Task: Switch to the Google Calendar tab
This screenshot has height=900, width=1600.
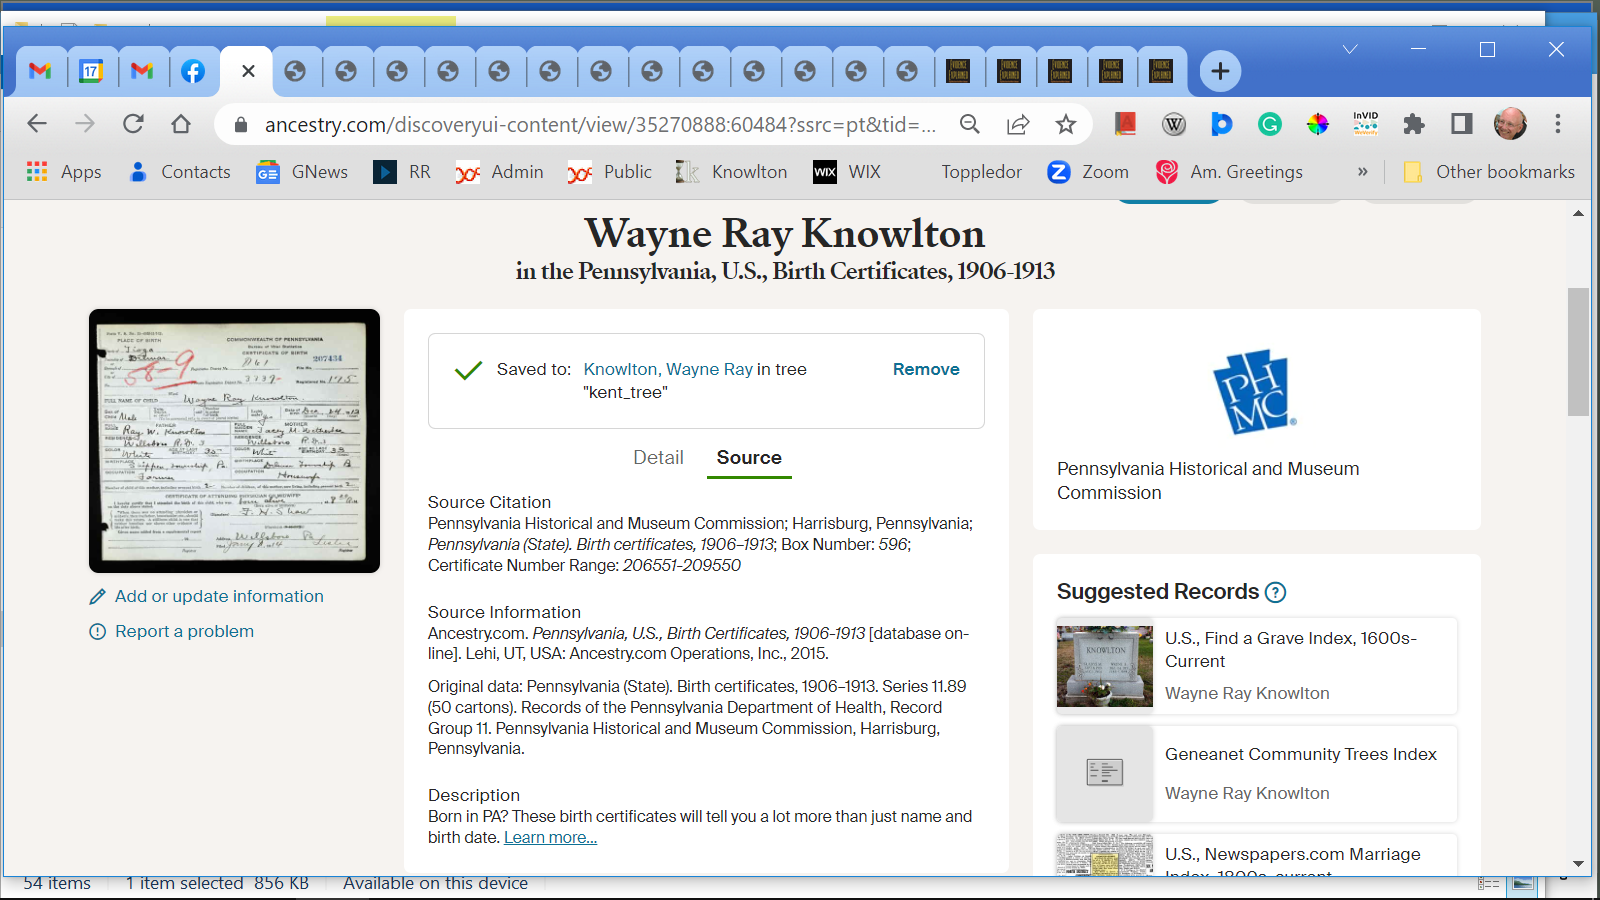Action: (x=91, y=71)
